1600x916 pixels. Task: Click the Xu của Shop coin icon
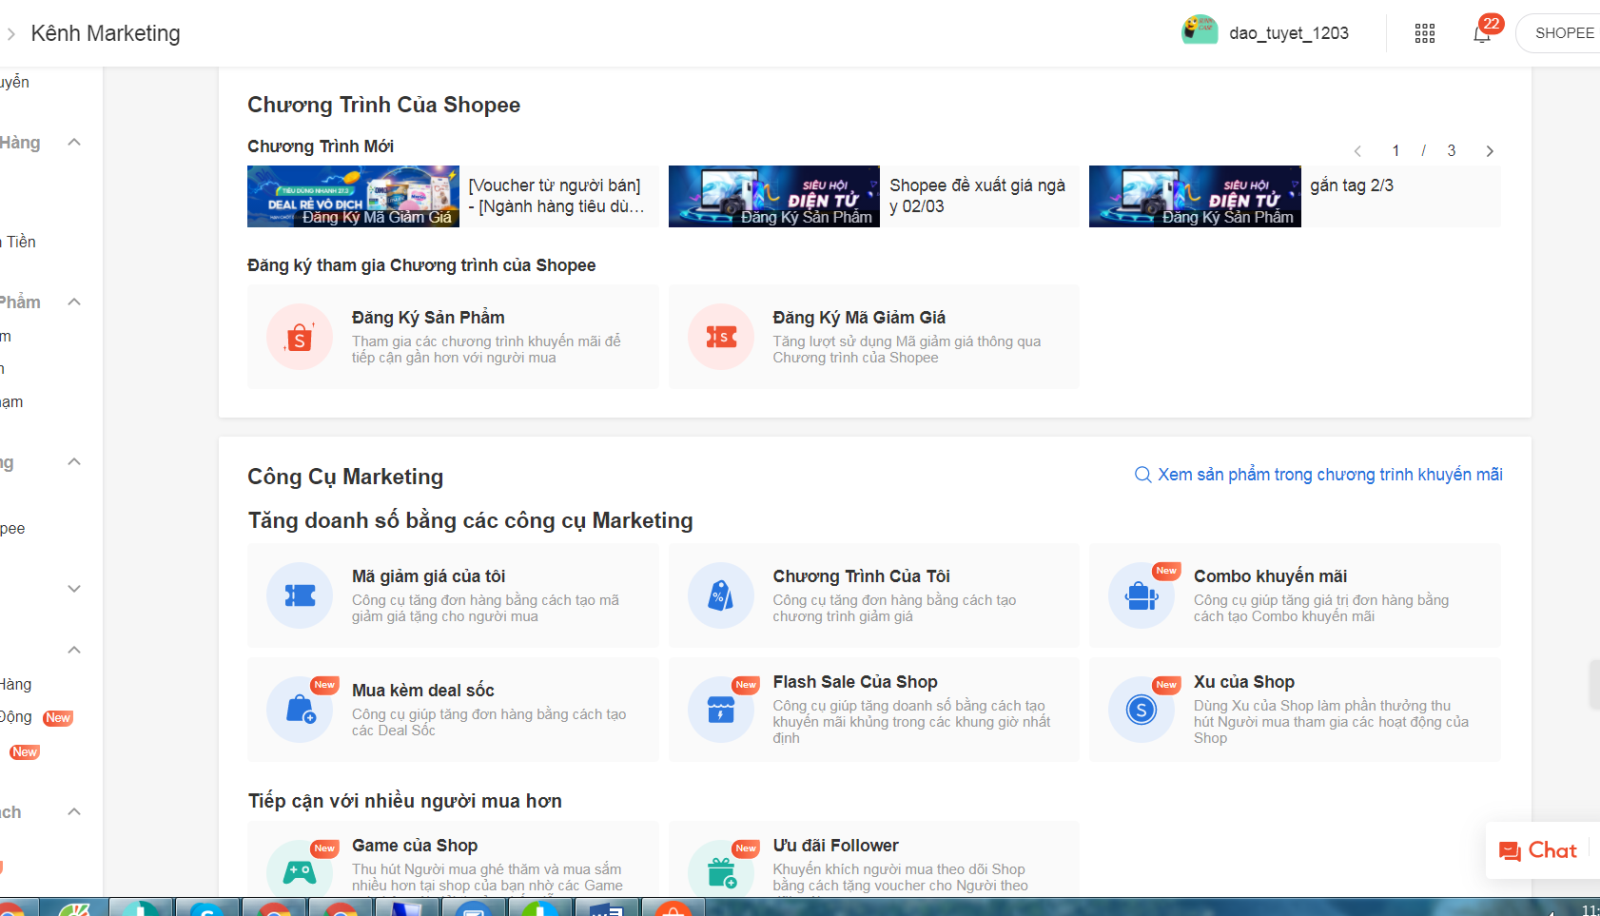tap(1141, 709)
